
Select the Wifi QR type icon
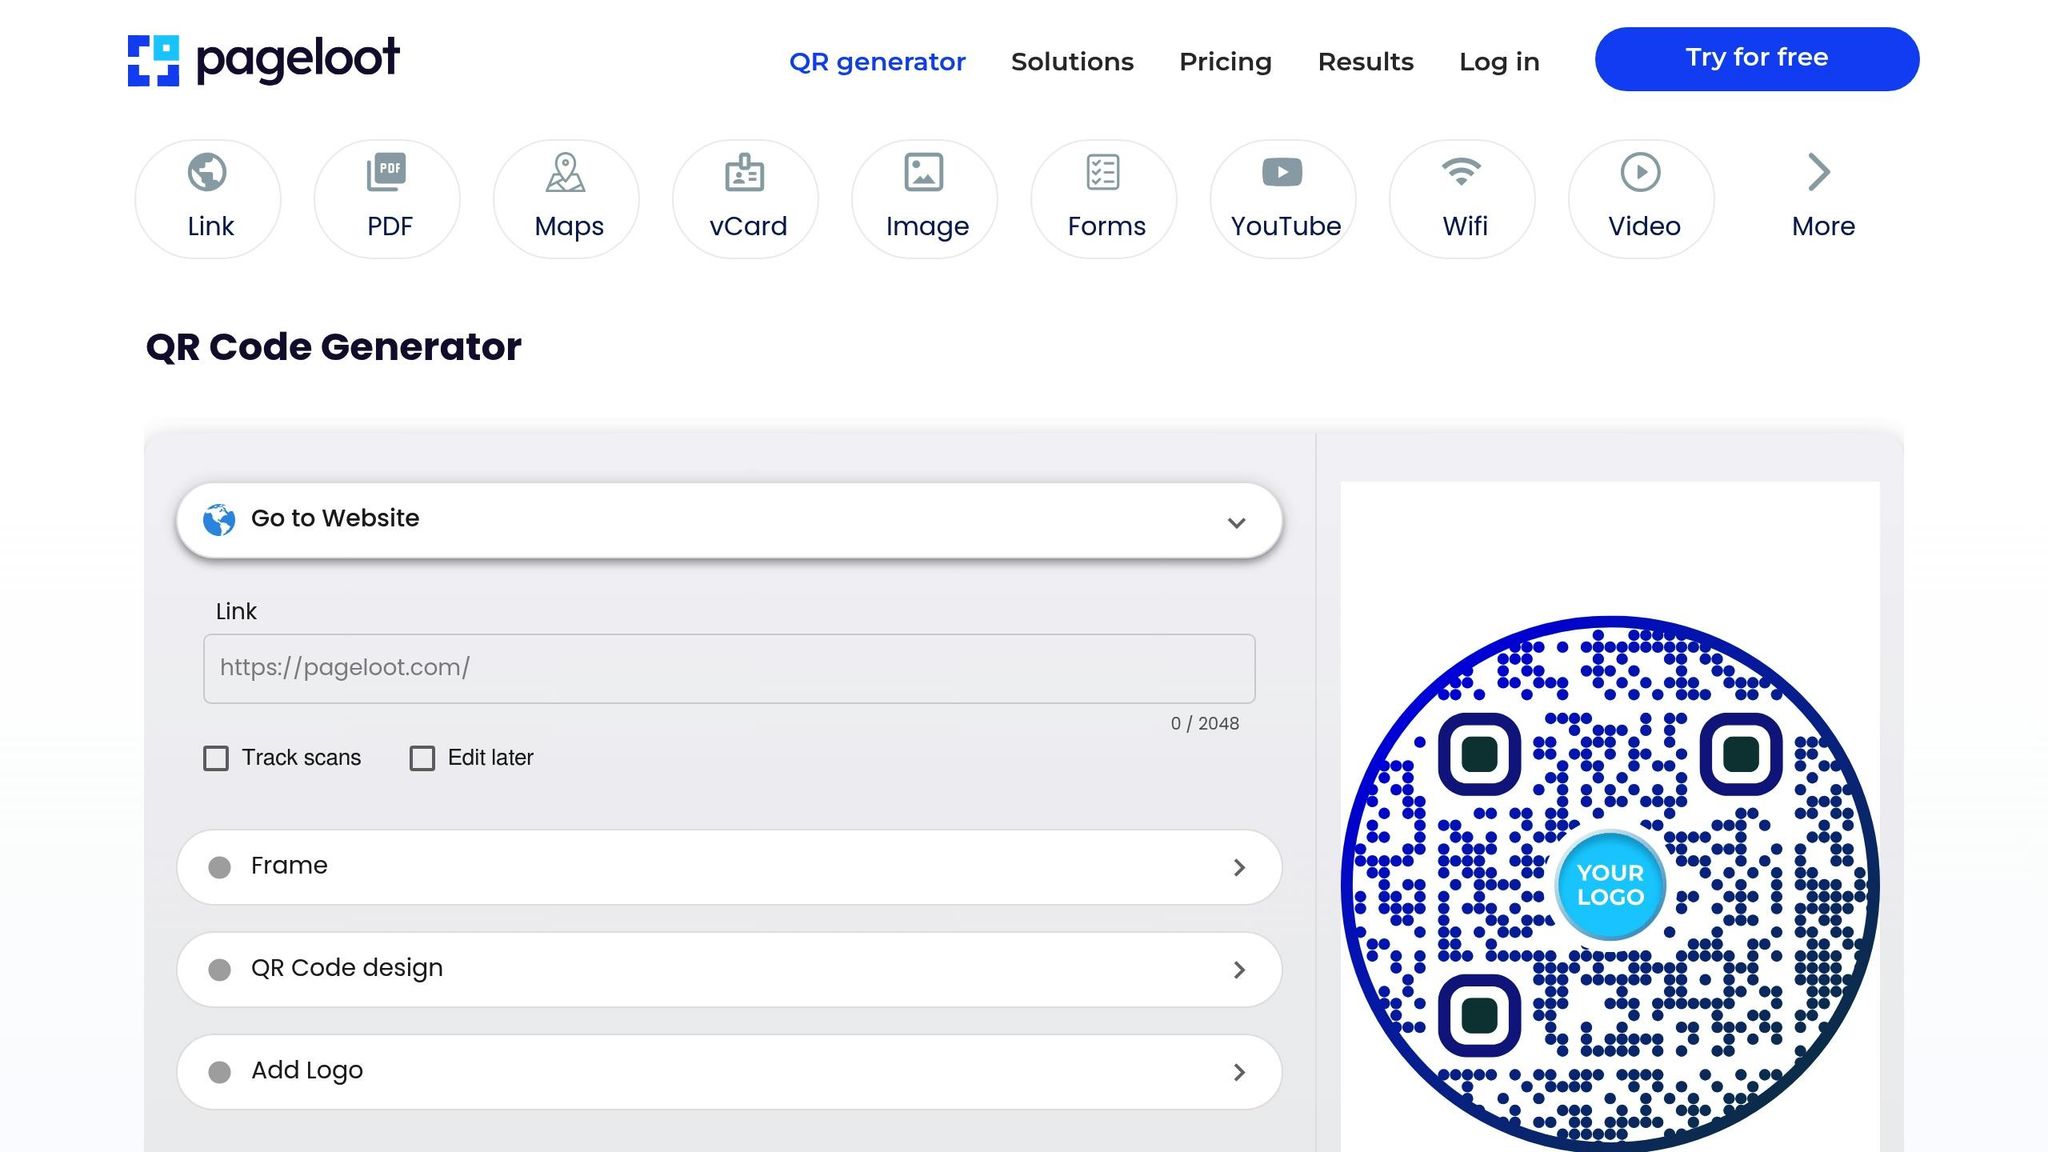(x=1462, y=174)
